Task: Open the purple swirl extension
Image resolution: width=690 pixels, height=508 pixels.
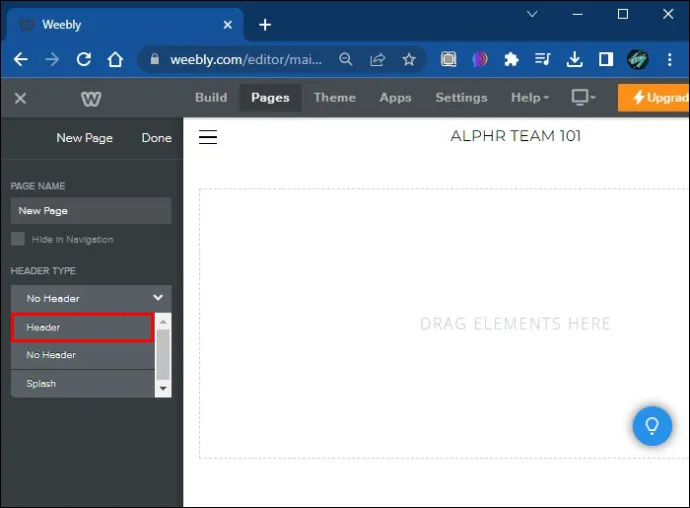Action: pyautogui.click(x=480, y=59)
